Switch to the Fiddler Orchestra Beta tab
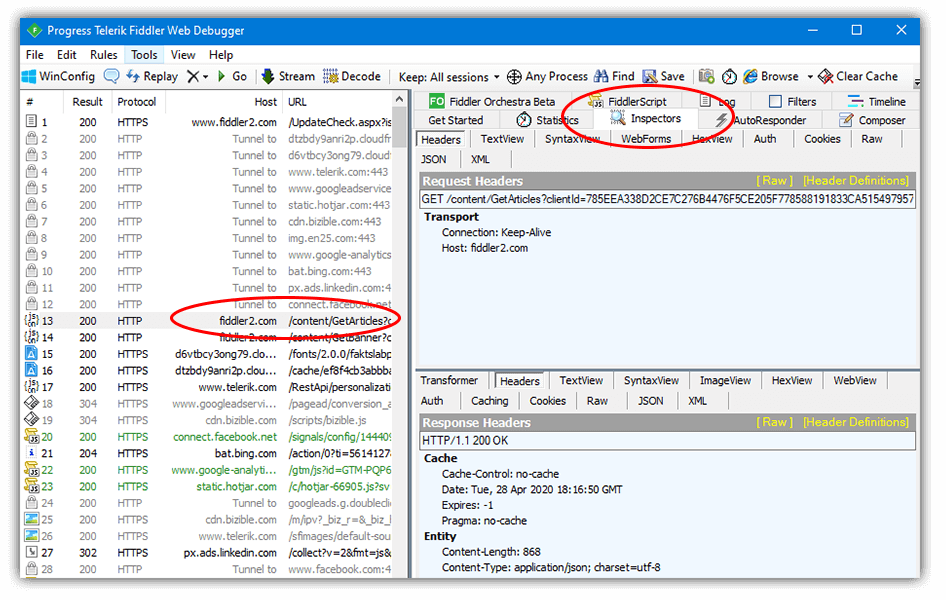The width and height of the screenshot is (946, 600). [492, 102]
